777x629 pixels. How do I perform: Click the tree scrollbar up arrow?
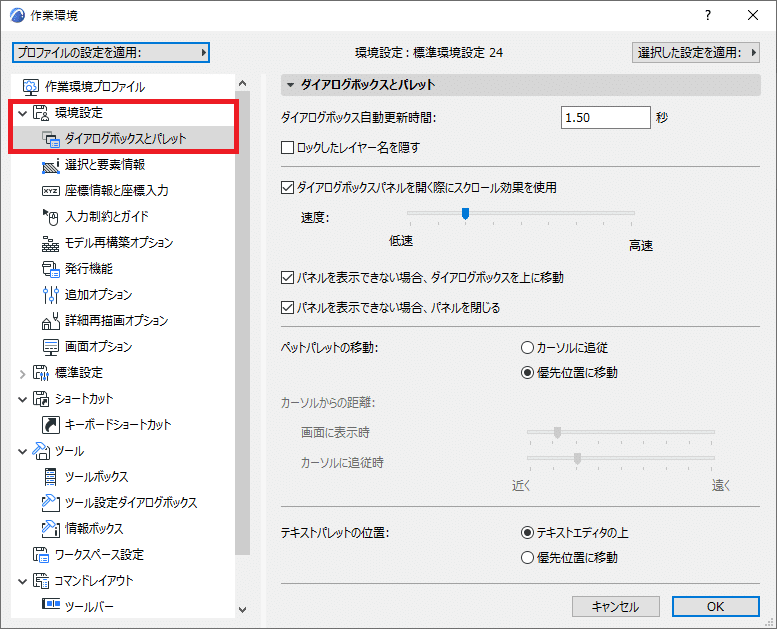pyautogui.click(x=242, y=83)
